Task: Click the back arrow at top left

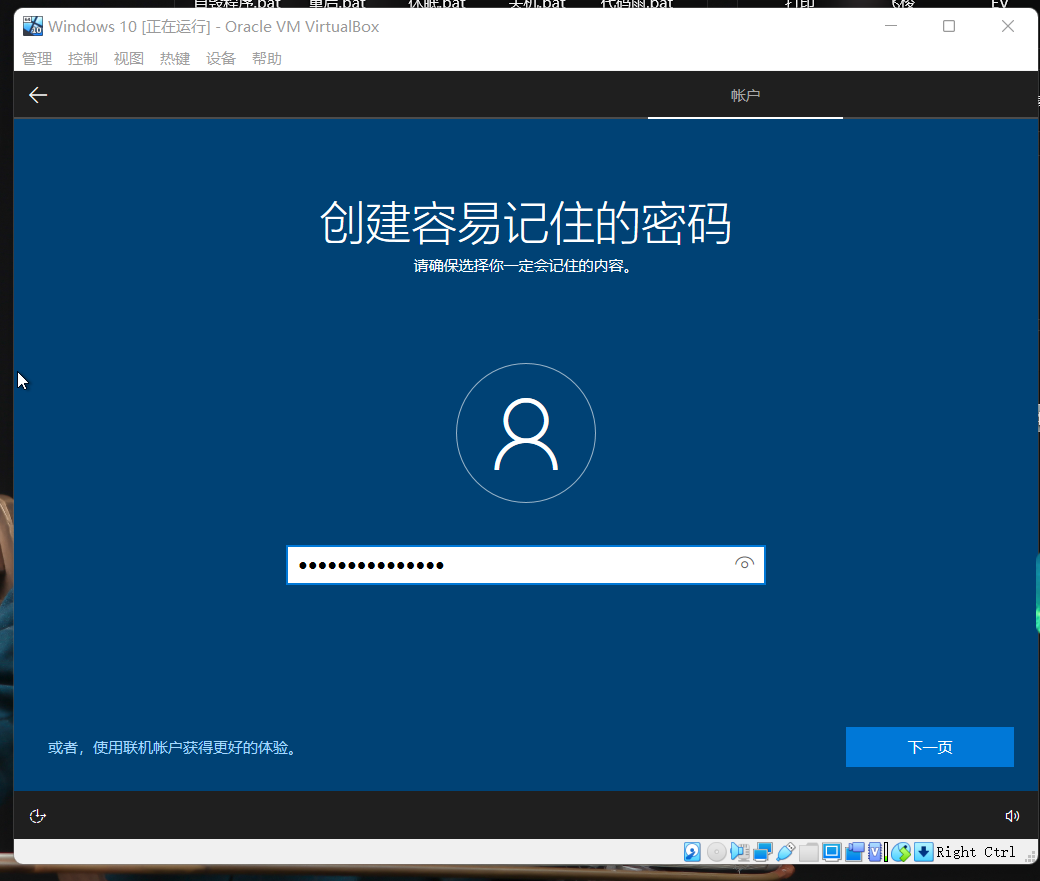Action: (37, 94)
